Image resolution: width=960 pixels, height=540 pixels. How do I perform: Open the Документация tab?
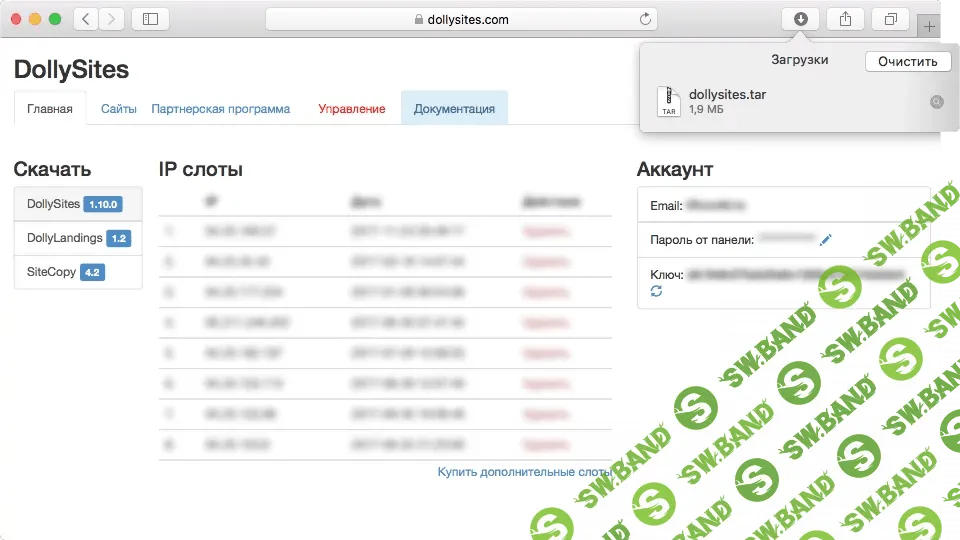pyautogui.click(x=454, y=108)
